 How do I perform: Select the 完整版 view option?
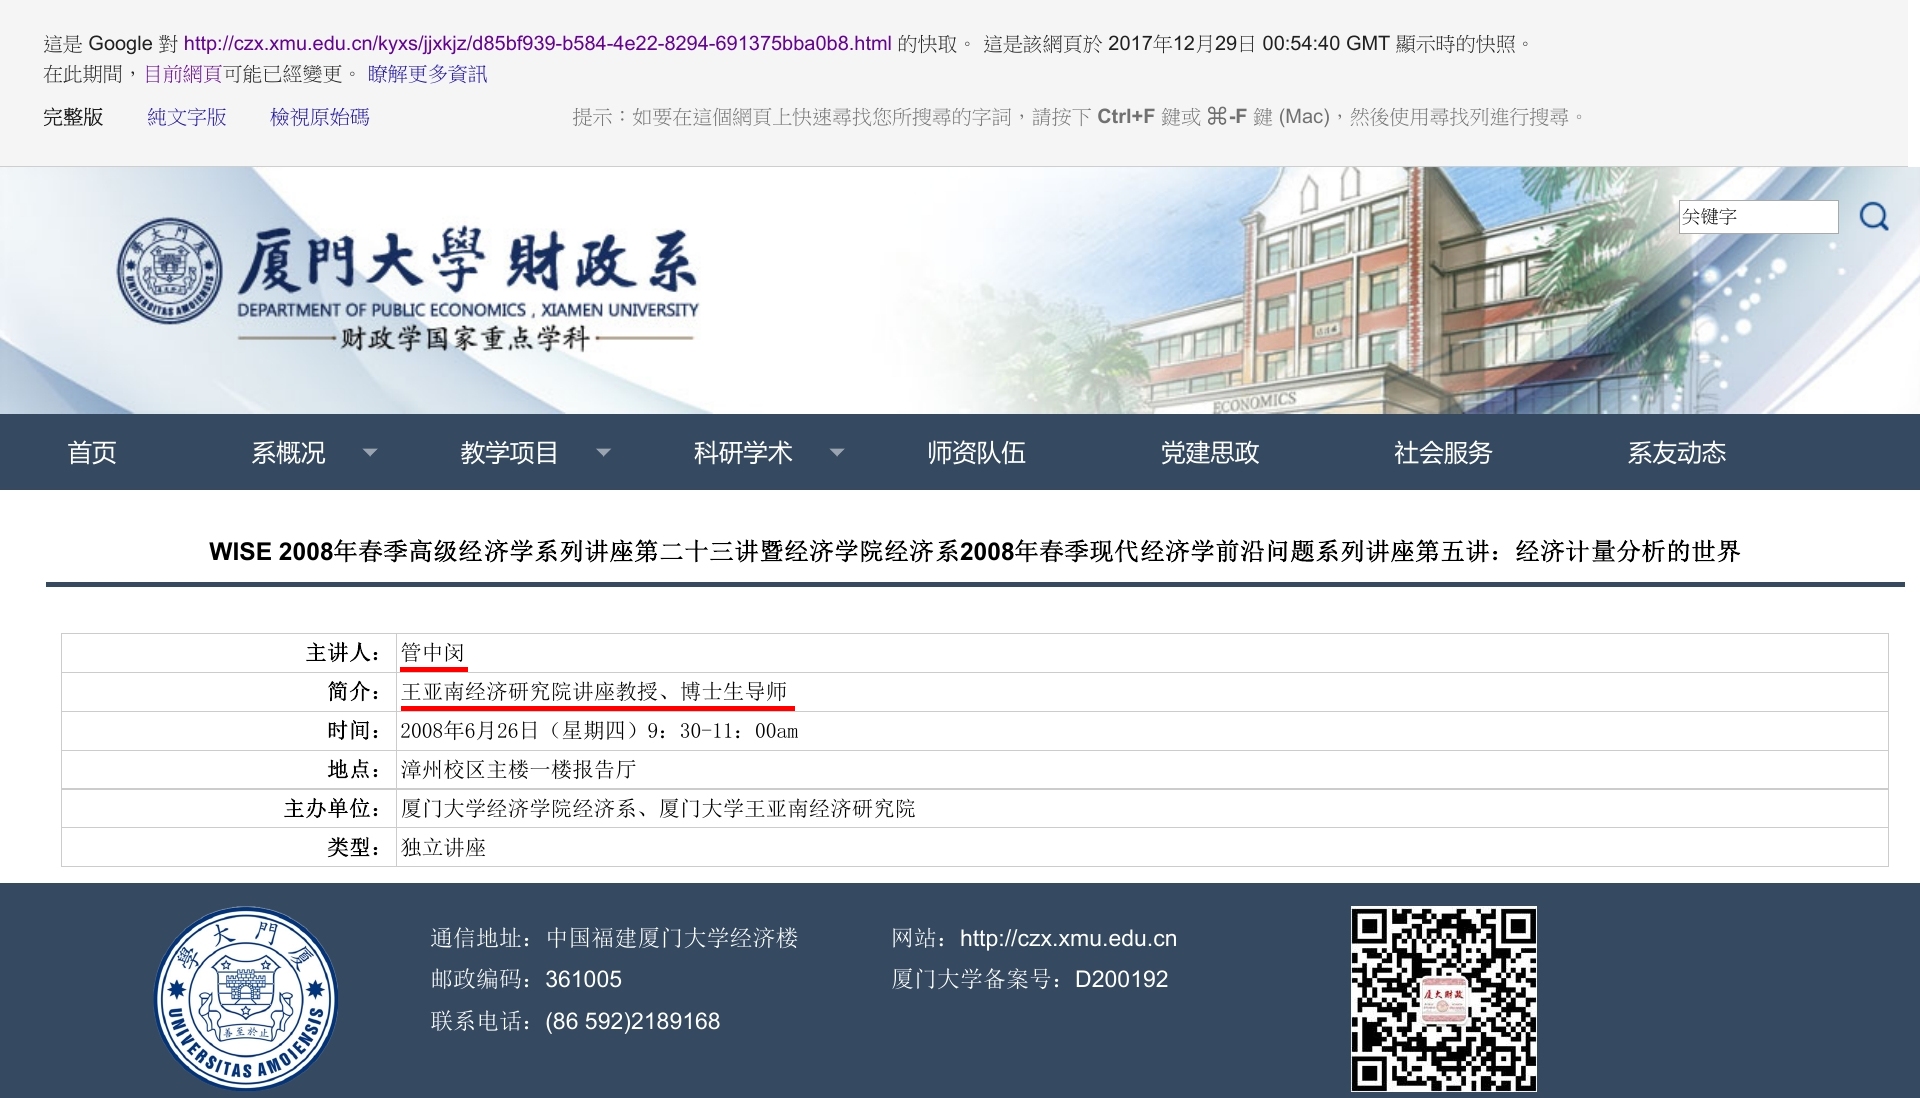coord(73,117)
